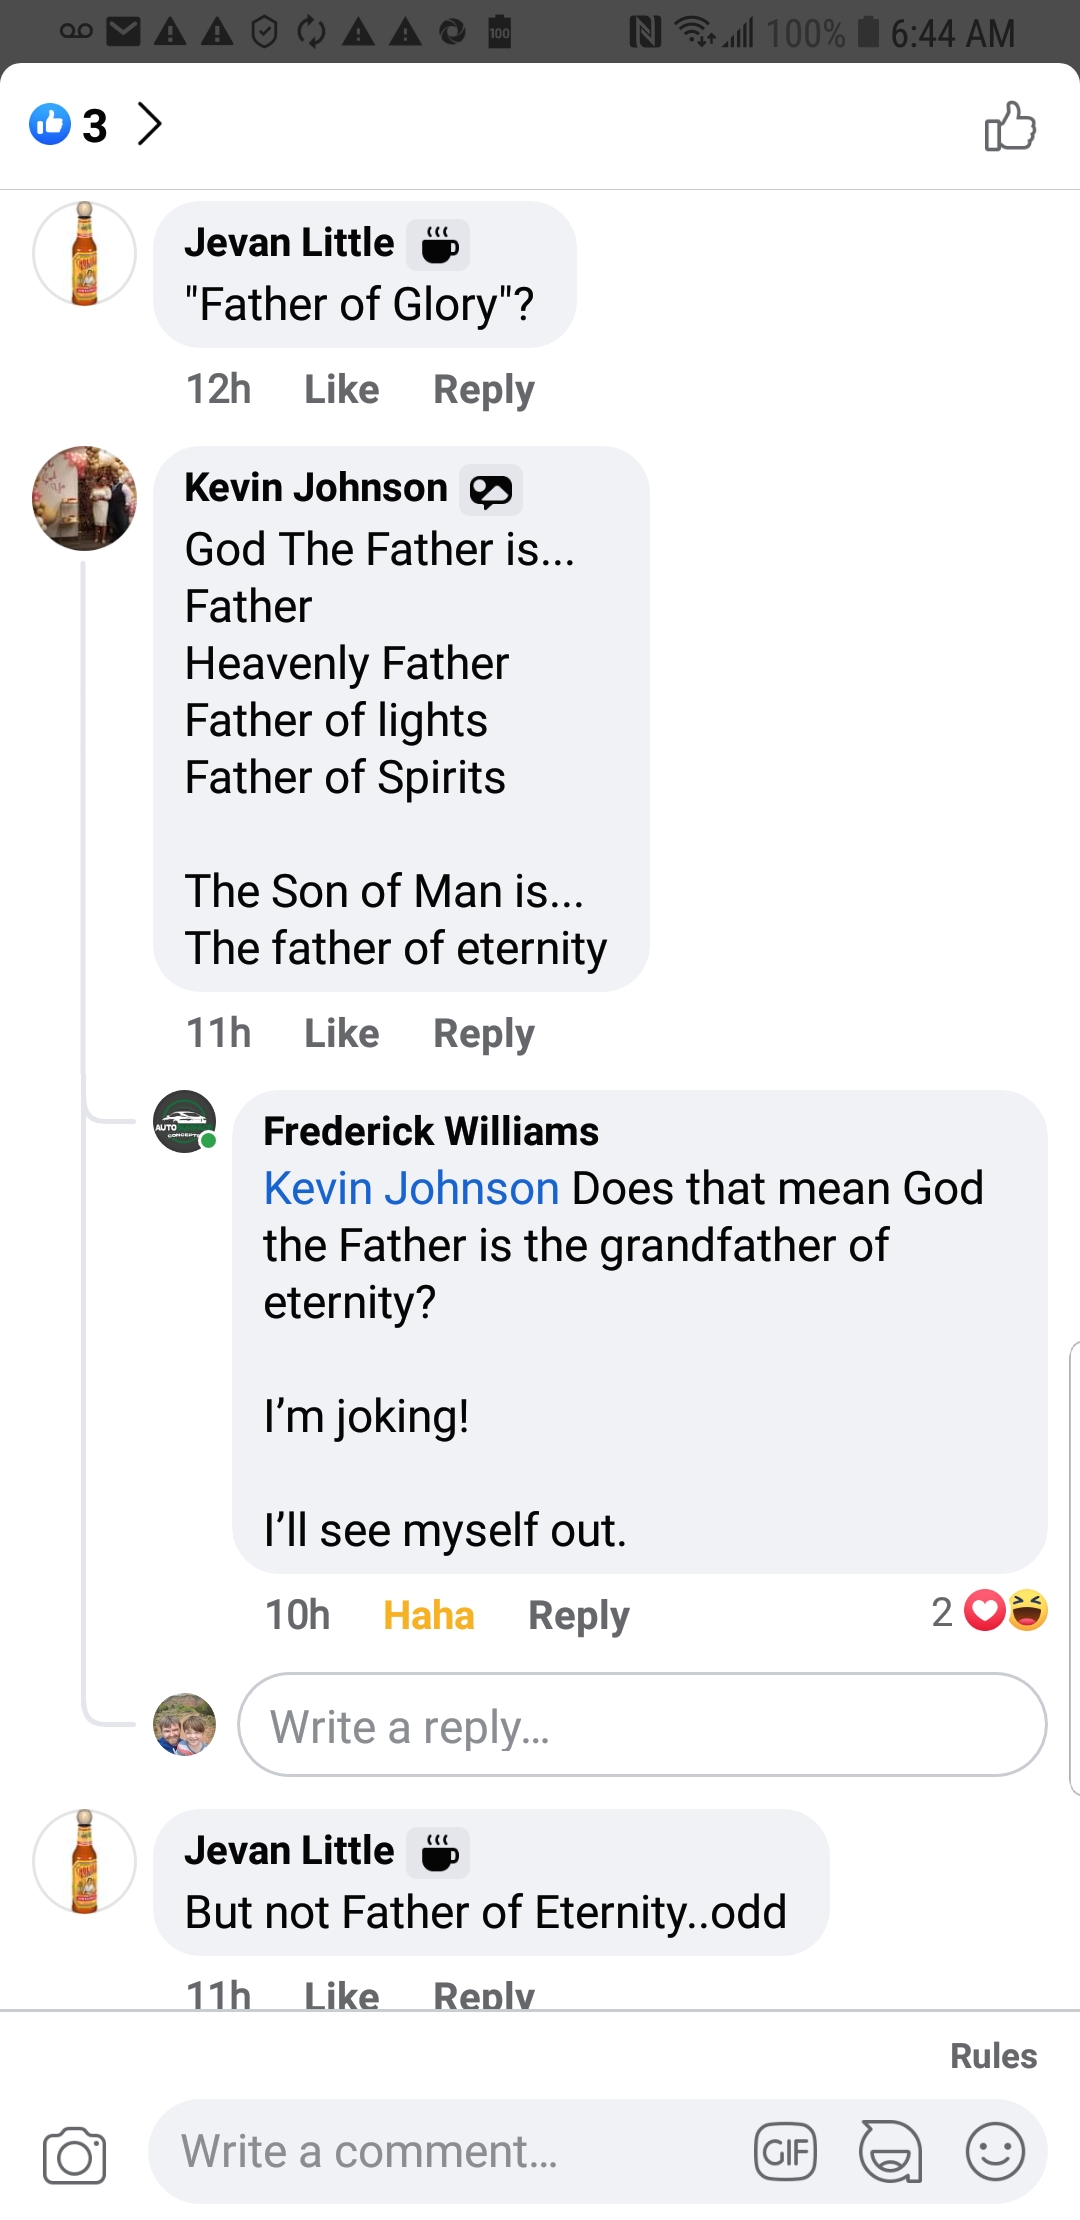Open the GIF picker
The height and width of the screenshot is (2220, 1080).
point(785,2152)
